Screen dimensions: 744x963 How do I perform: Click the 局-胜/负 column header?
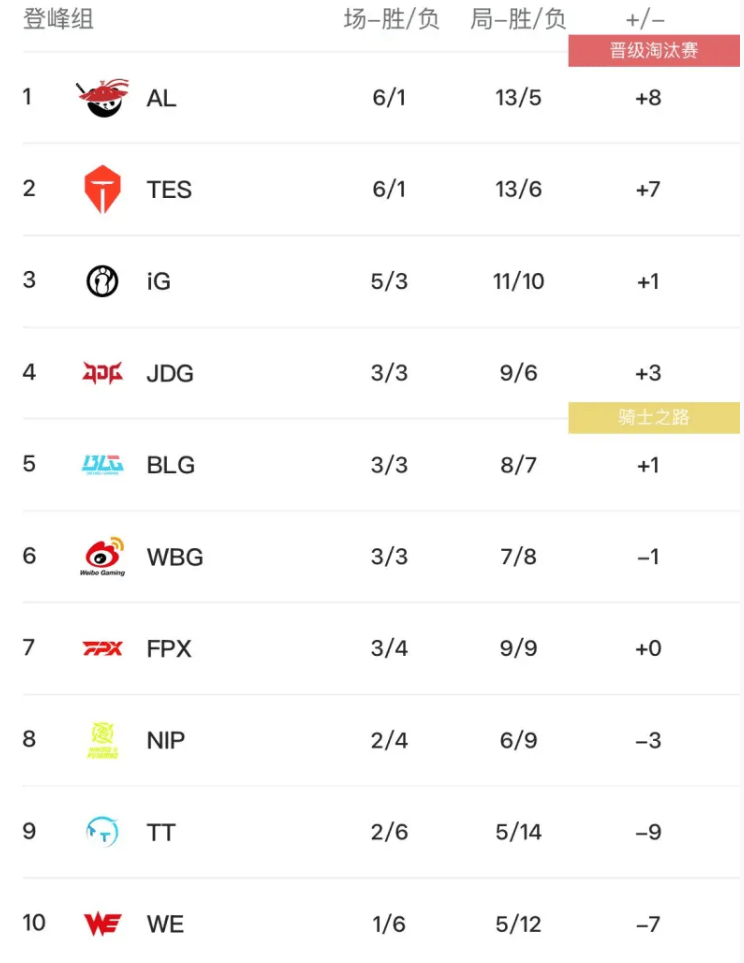pyautogui.click(x=518, y=19)
